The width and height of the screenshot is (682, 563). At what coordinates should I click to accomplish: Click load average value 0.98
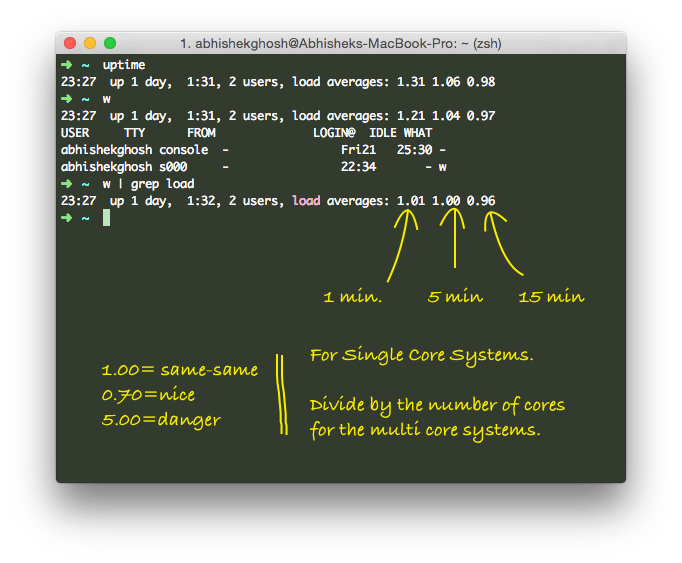click(481, 82)
